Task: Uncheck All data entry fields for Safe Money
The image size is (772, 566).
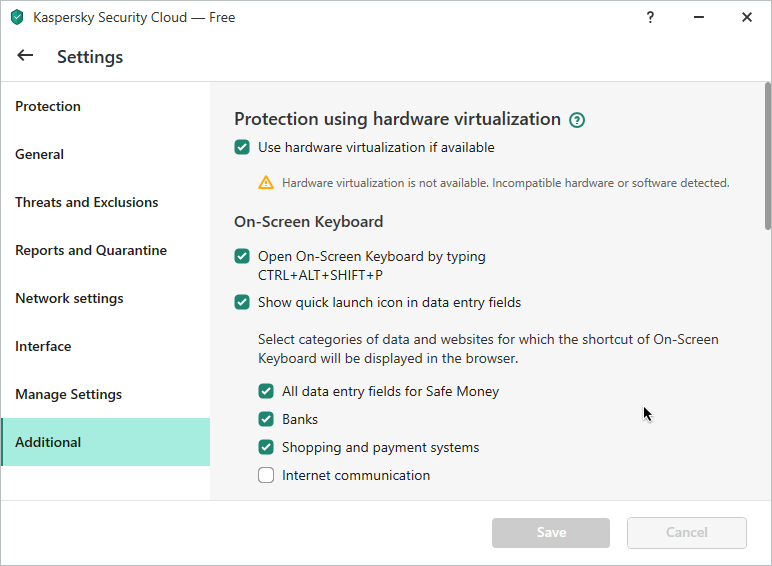Action: (x=266, y=391)
